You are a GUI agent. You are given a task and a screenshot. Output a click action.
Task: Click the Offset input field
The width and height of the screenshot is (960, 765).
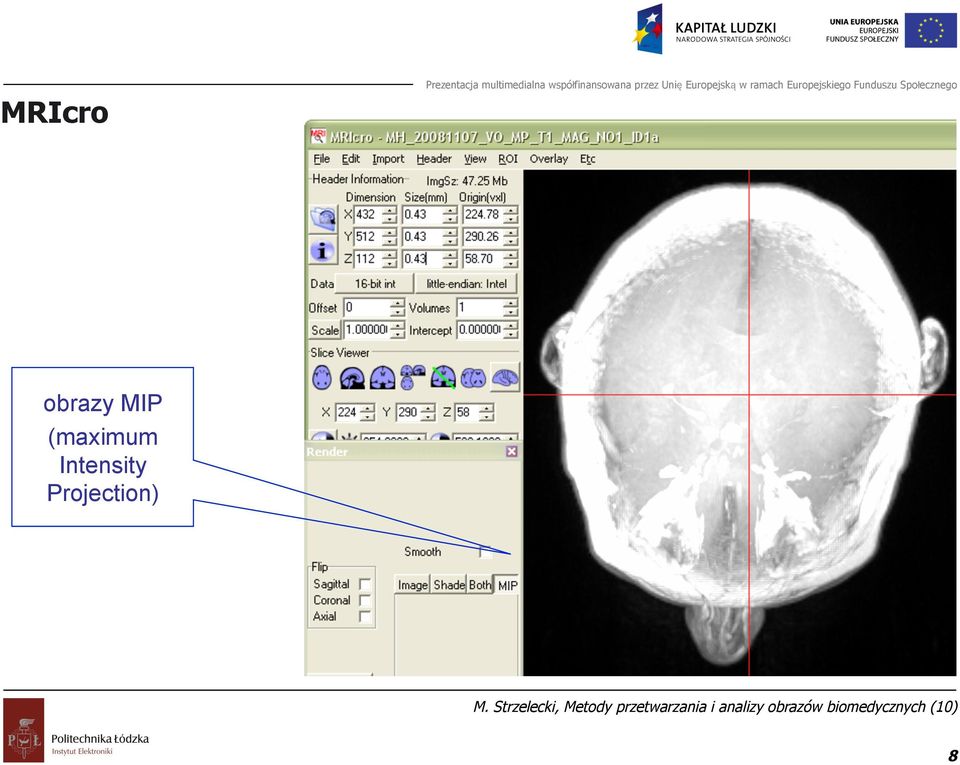367,307
